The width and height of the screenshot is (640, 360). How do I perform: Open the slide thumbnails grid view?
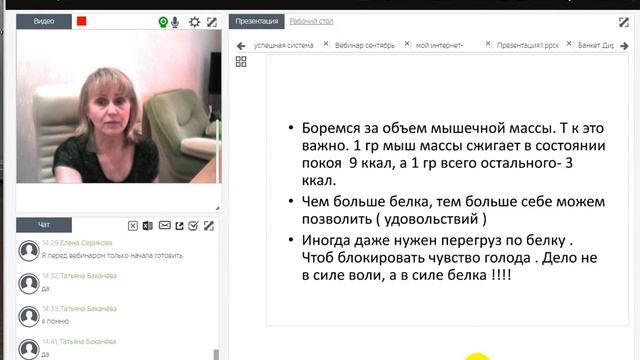coord(241,62)
